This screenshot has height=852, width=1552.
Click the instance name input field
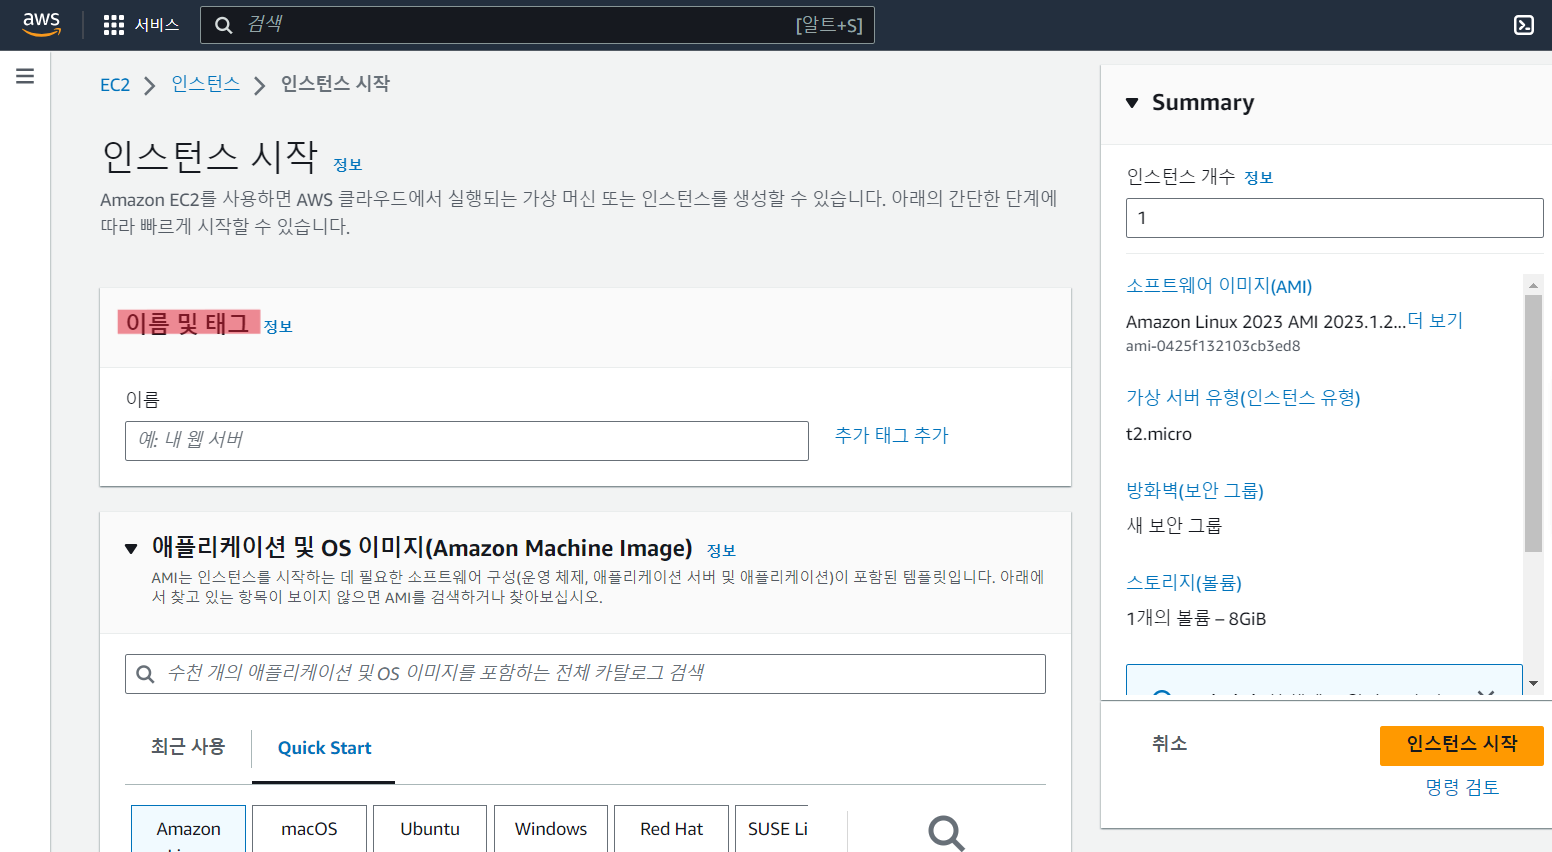point(466,441)
